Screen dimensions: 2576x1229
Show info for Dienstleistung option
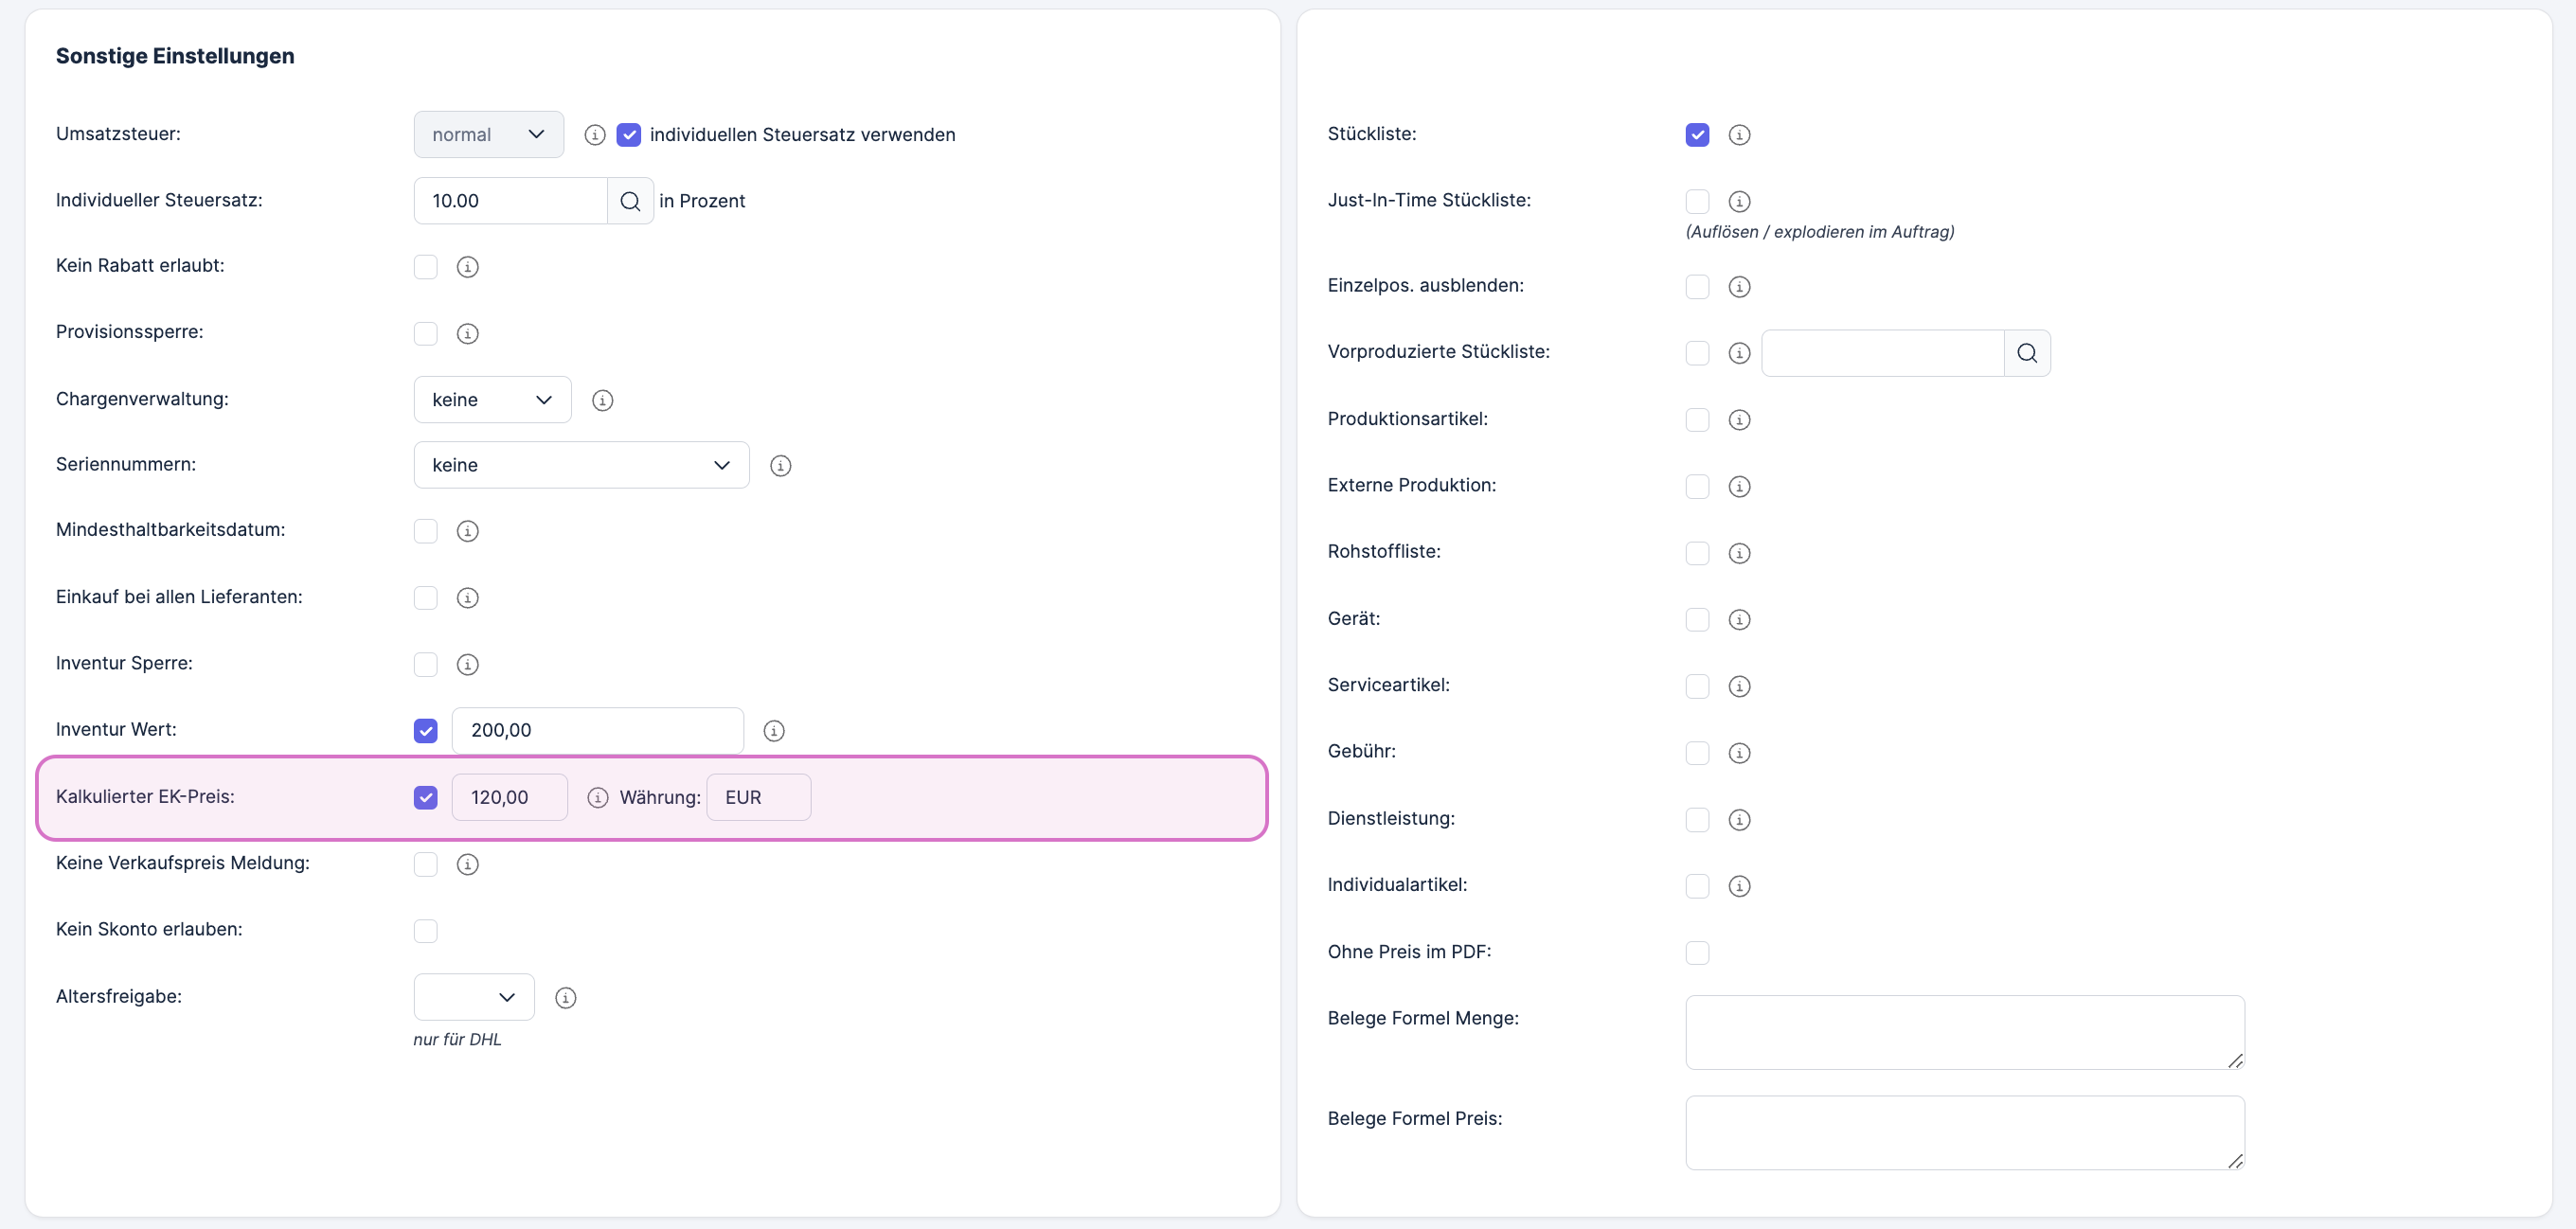click(x=1740, y=820)
